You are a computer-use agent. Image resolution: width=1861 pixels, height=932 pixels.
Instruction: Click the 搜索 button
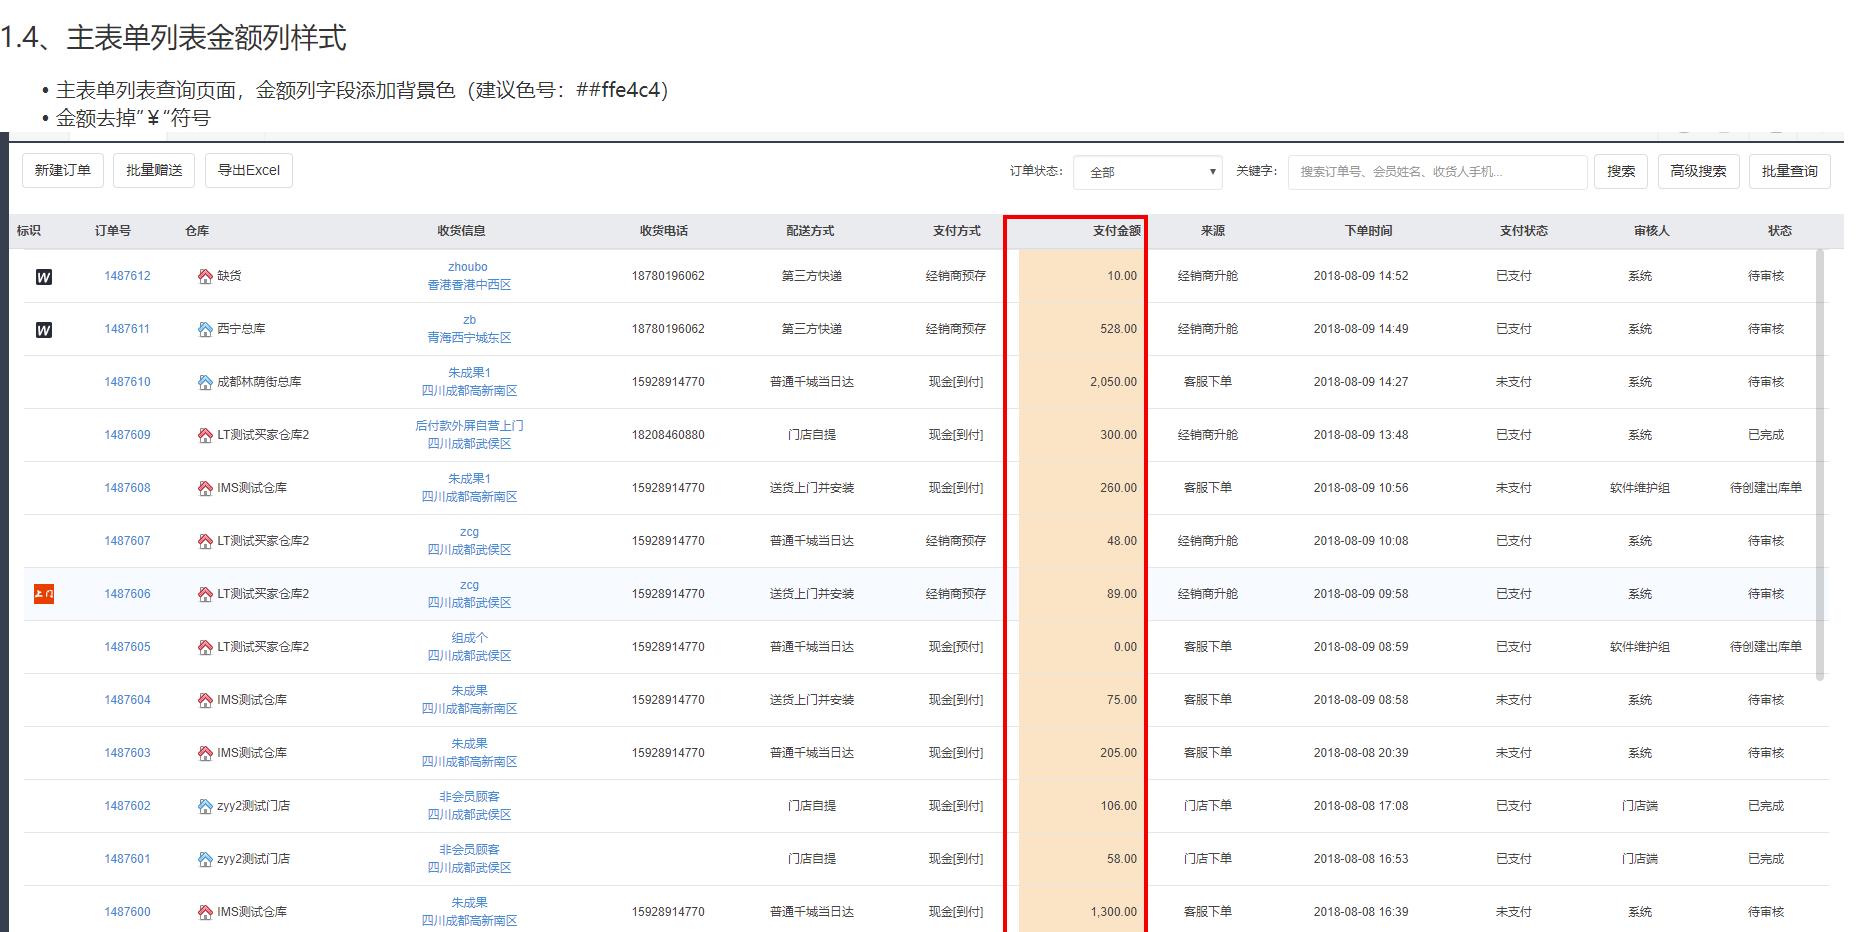pyautogui.click(x=1621, y=171)
